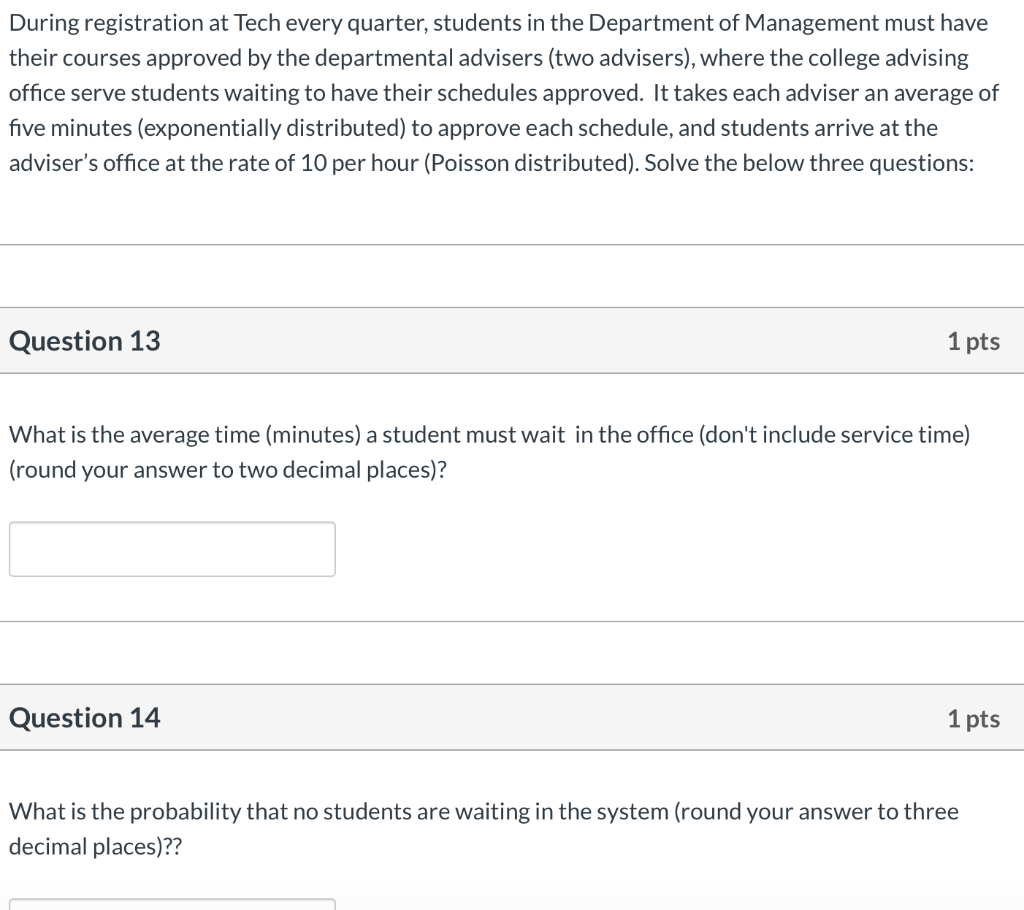Click the quiz introduction paragraph
This screenshot has height=910, width=1024.
point(500,92)
